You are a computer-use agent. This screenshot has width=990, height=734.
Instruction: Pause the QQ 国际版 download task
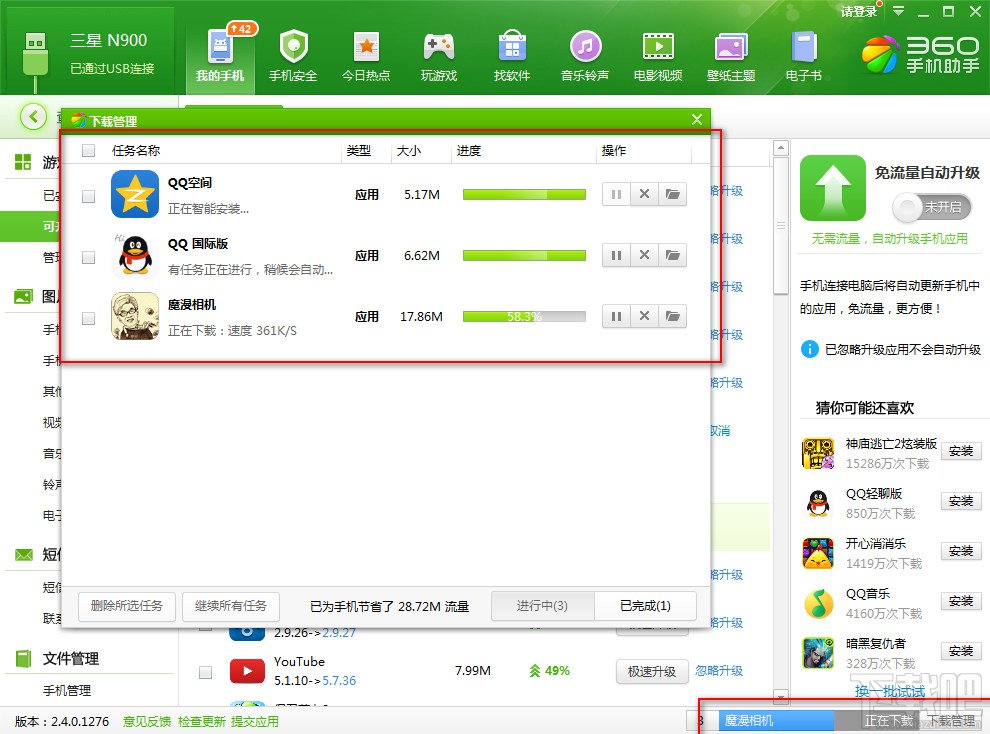[616, 256]
